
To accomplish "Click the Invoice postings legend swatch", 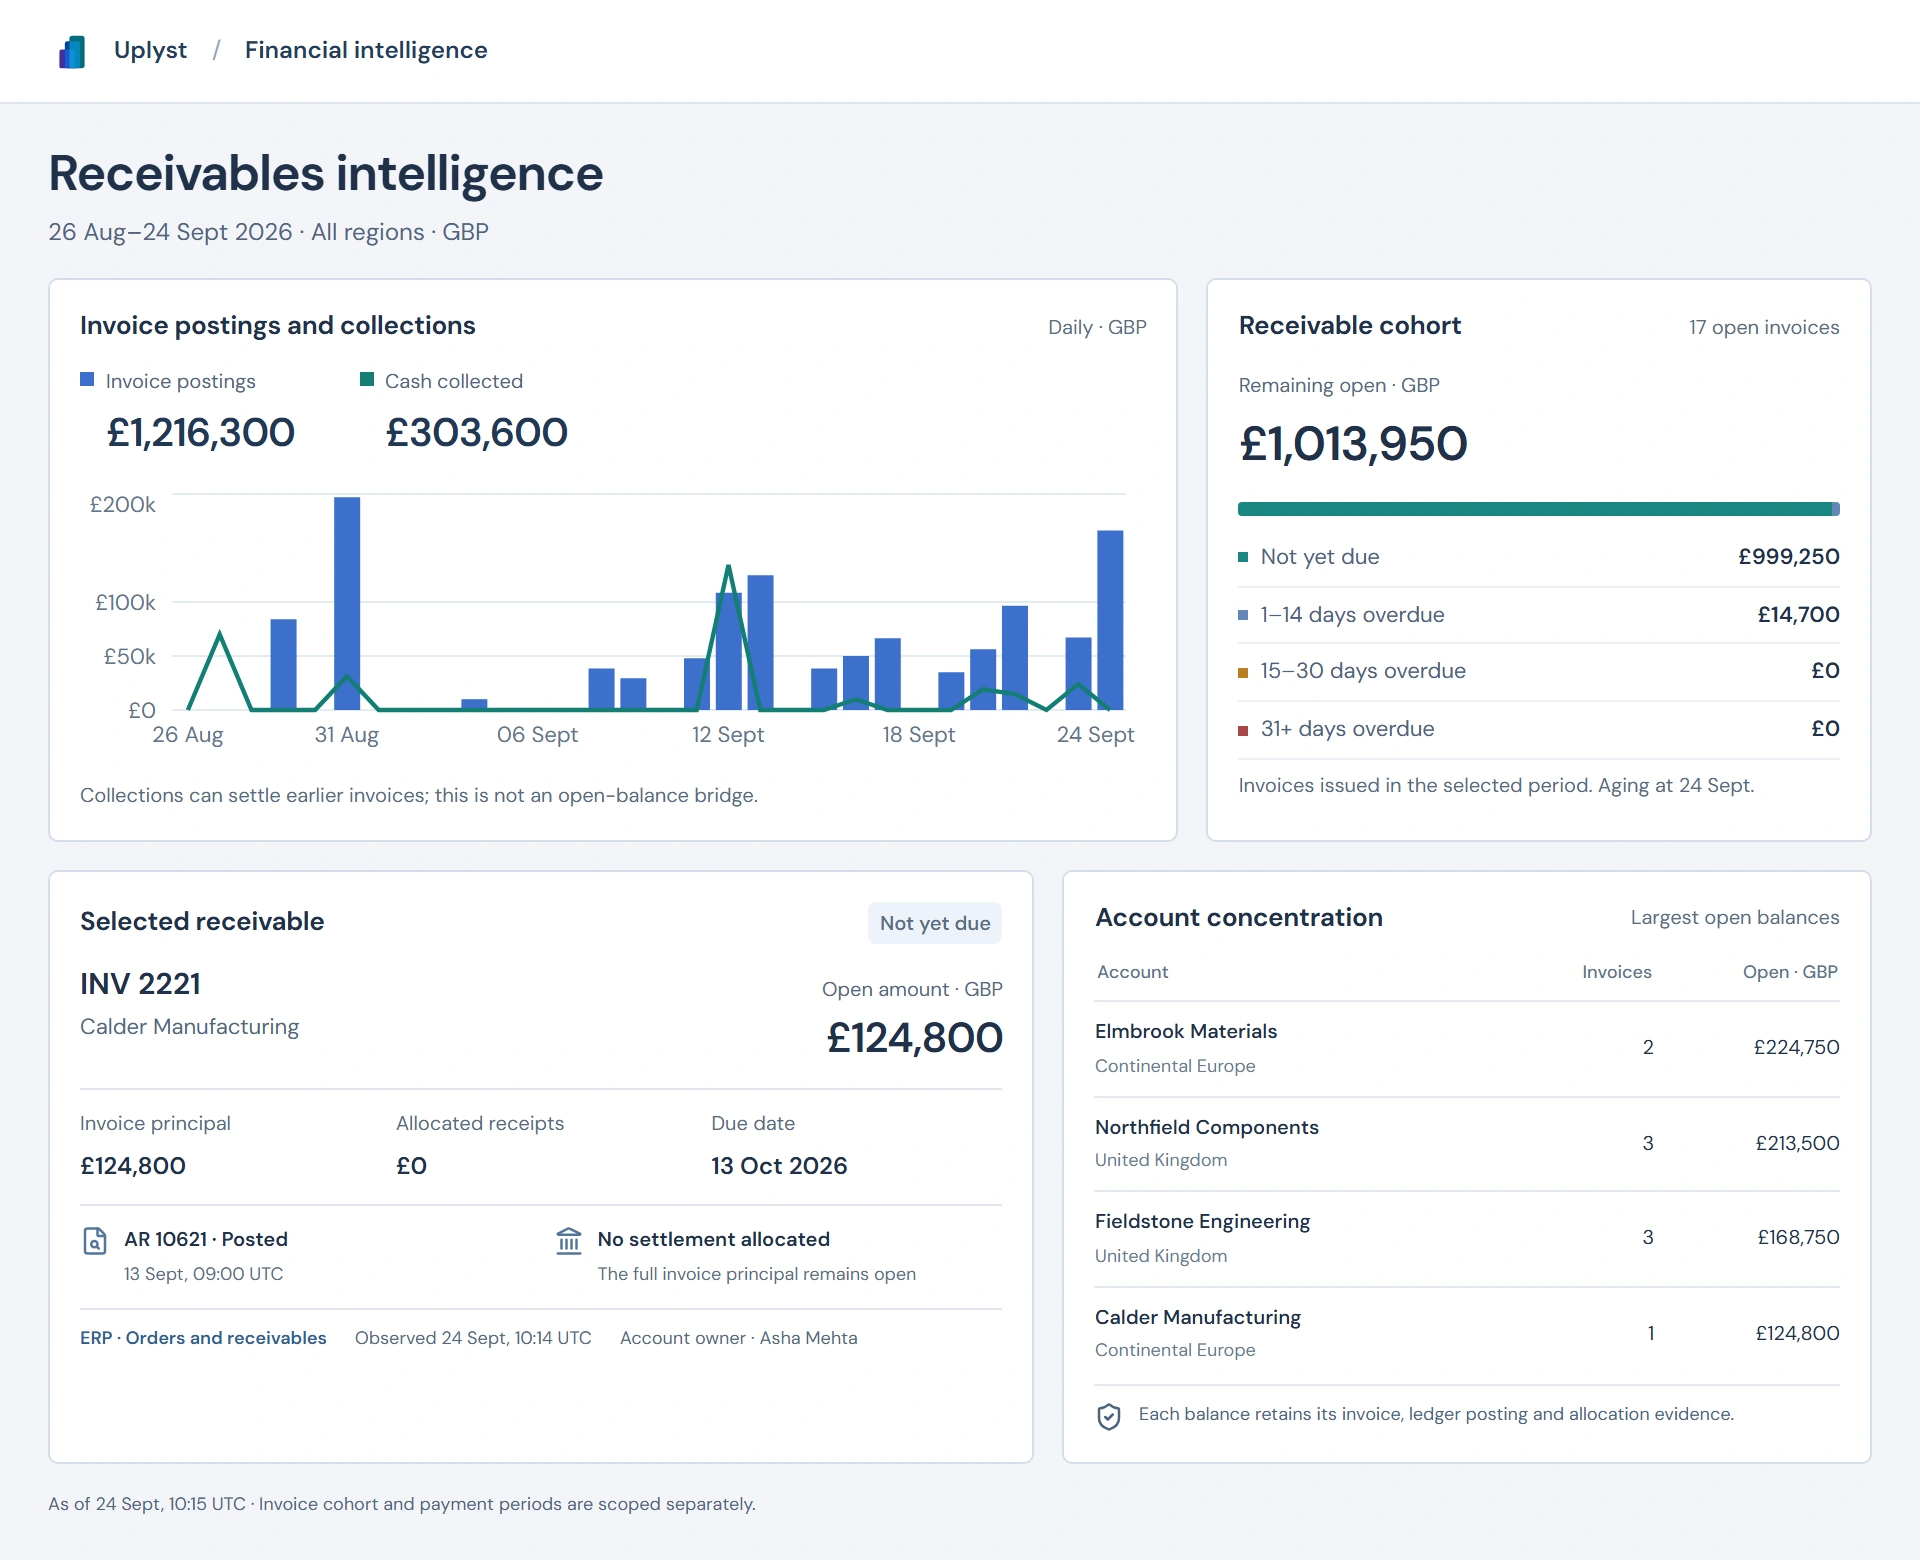I will point(87,379).
